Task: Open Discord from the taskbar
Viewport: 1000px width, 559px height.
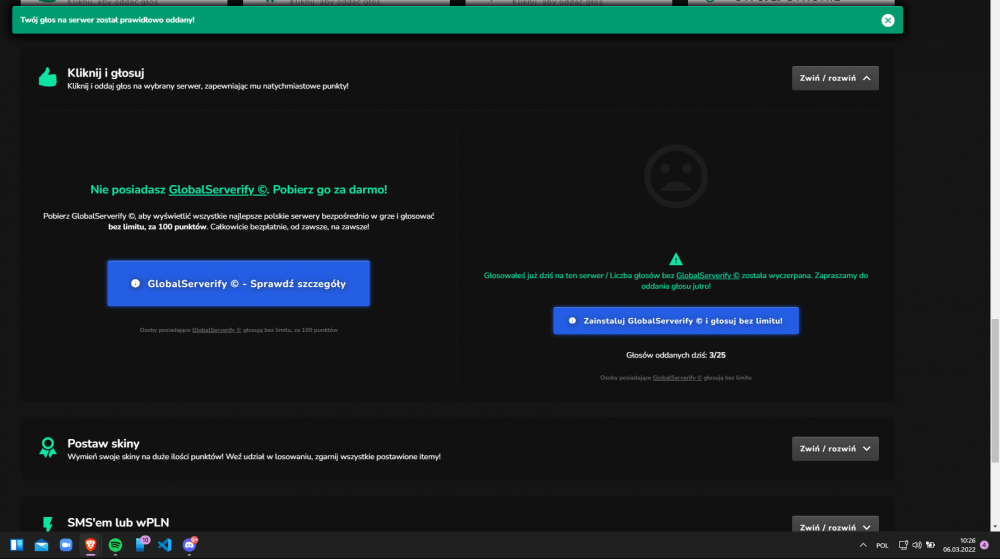Action: pos(190,544)
